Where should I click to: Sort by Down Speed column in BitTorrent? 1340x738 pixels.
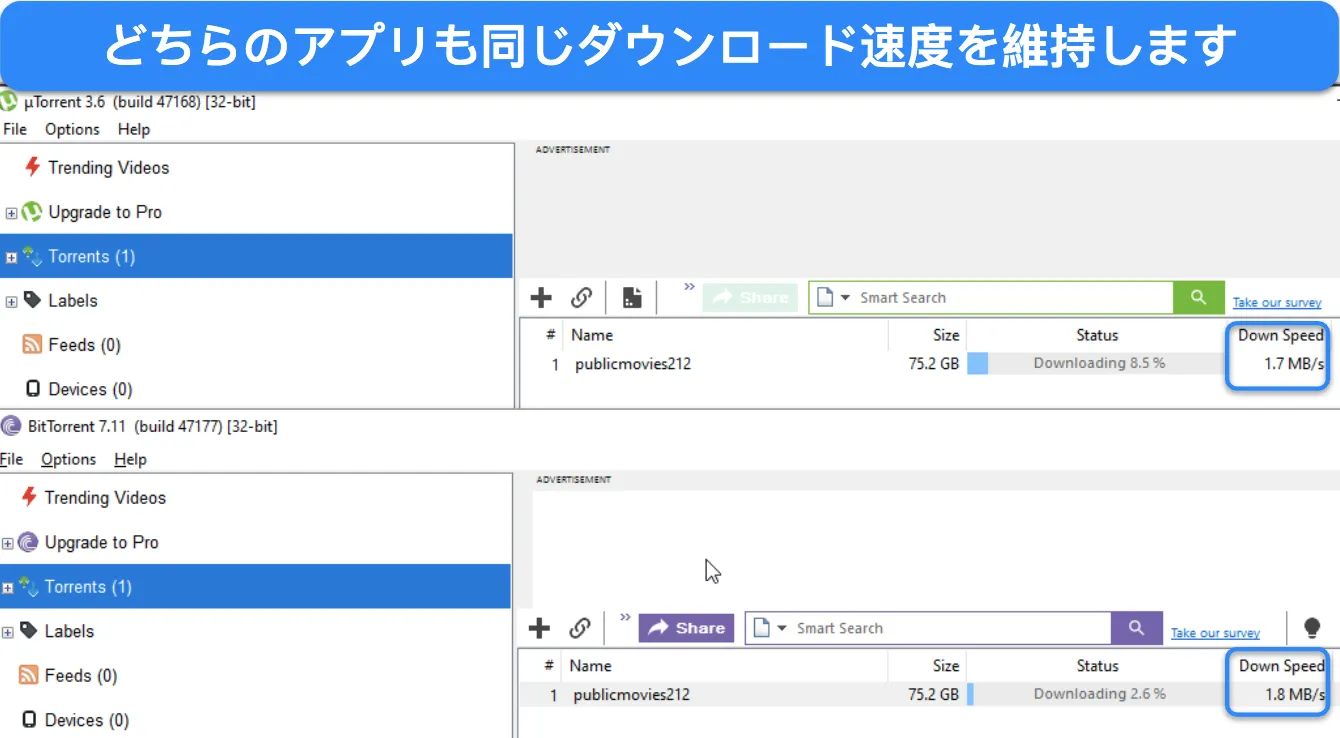pyautogui.click(x=1281, y=666)
